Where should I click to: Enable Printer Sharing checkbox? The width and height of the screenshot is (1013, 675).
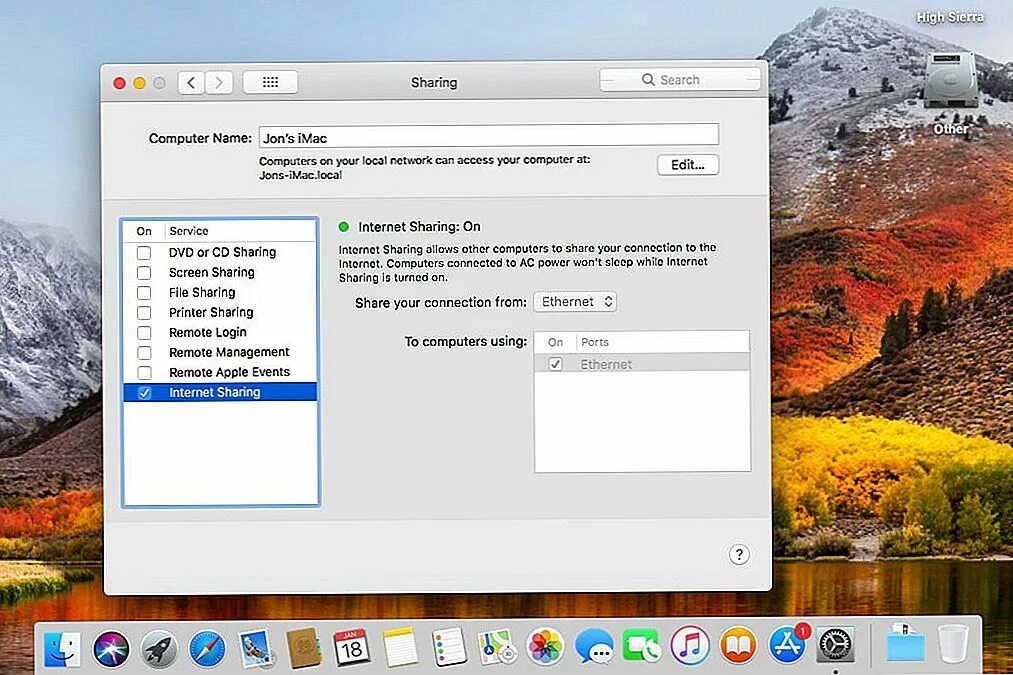tap(144, 313)
